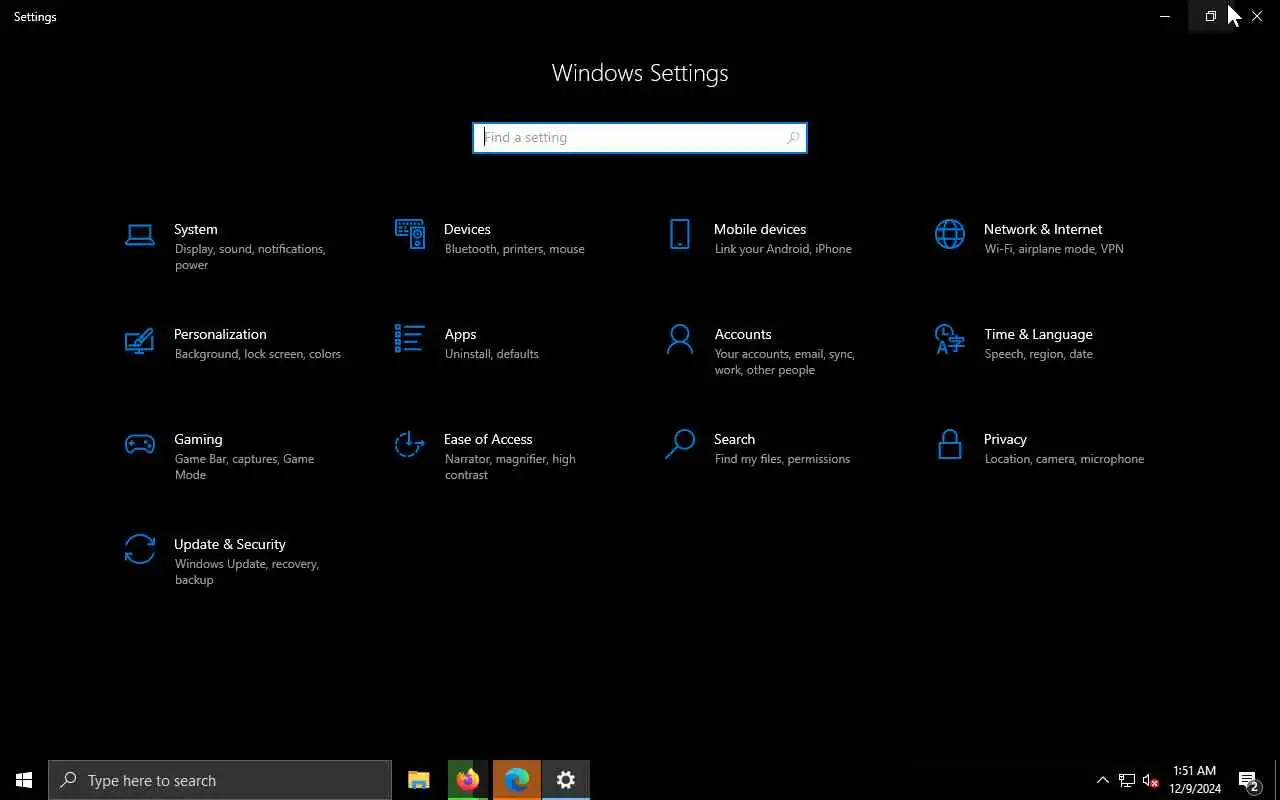This screenshot has width=1280, height=800.
Task: Open the Time & Language icon
Action: (950, 339)
